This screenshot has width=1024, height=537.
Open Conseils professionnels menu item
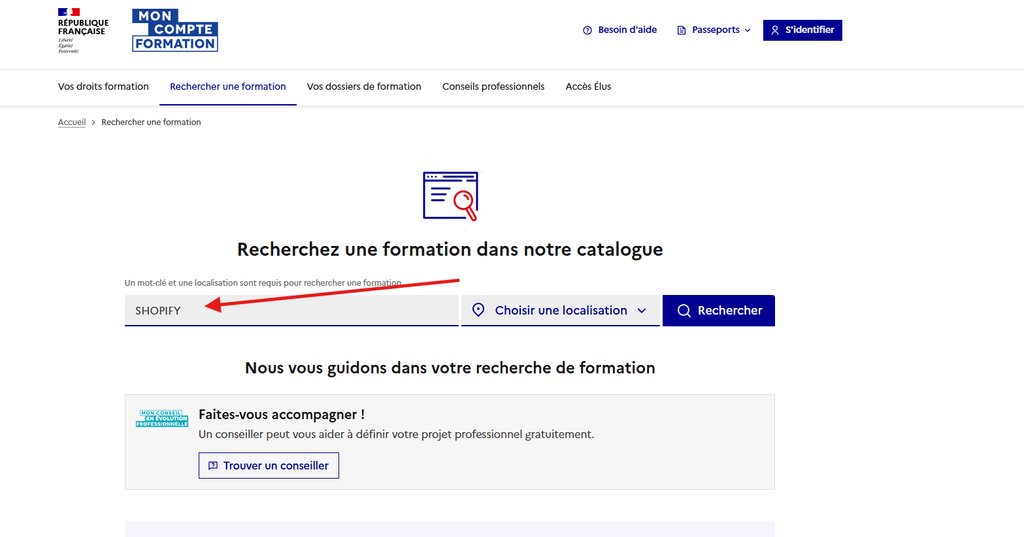tap(493, 86)
